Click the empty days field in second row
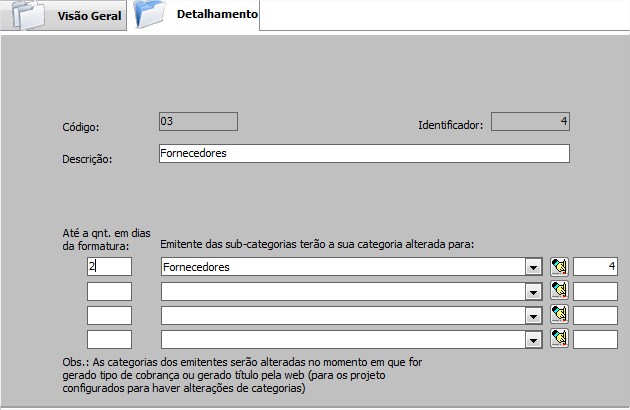 pyautogui.click(x=109, y=291)
